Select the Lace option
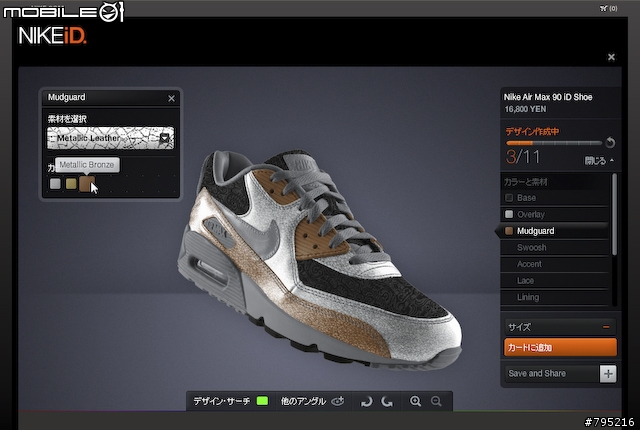The width and height of the screenshot is (640, 430). tap(555, 281)
